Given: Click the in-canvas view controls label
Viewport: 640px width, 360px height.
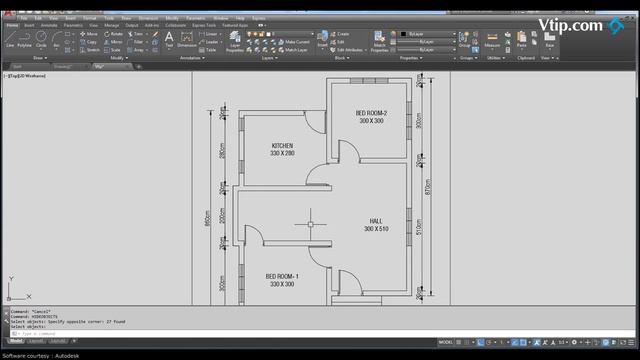Looking at the screenshot, I should click(25, 76).
